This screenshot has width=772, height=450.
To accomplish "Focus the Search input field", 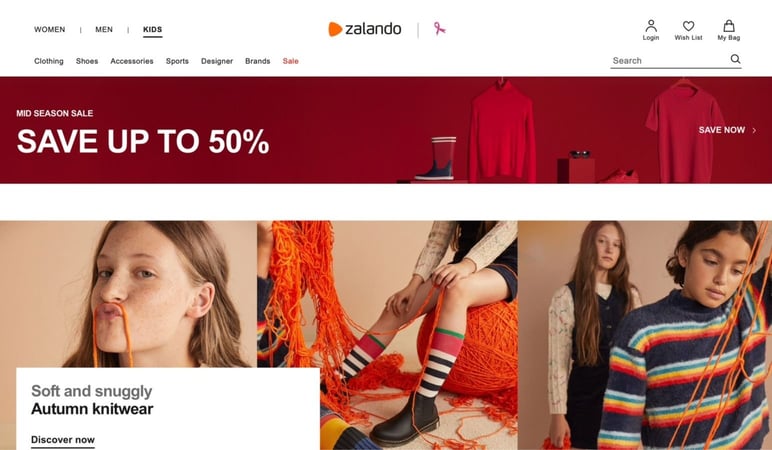I will pos(670,61).
